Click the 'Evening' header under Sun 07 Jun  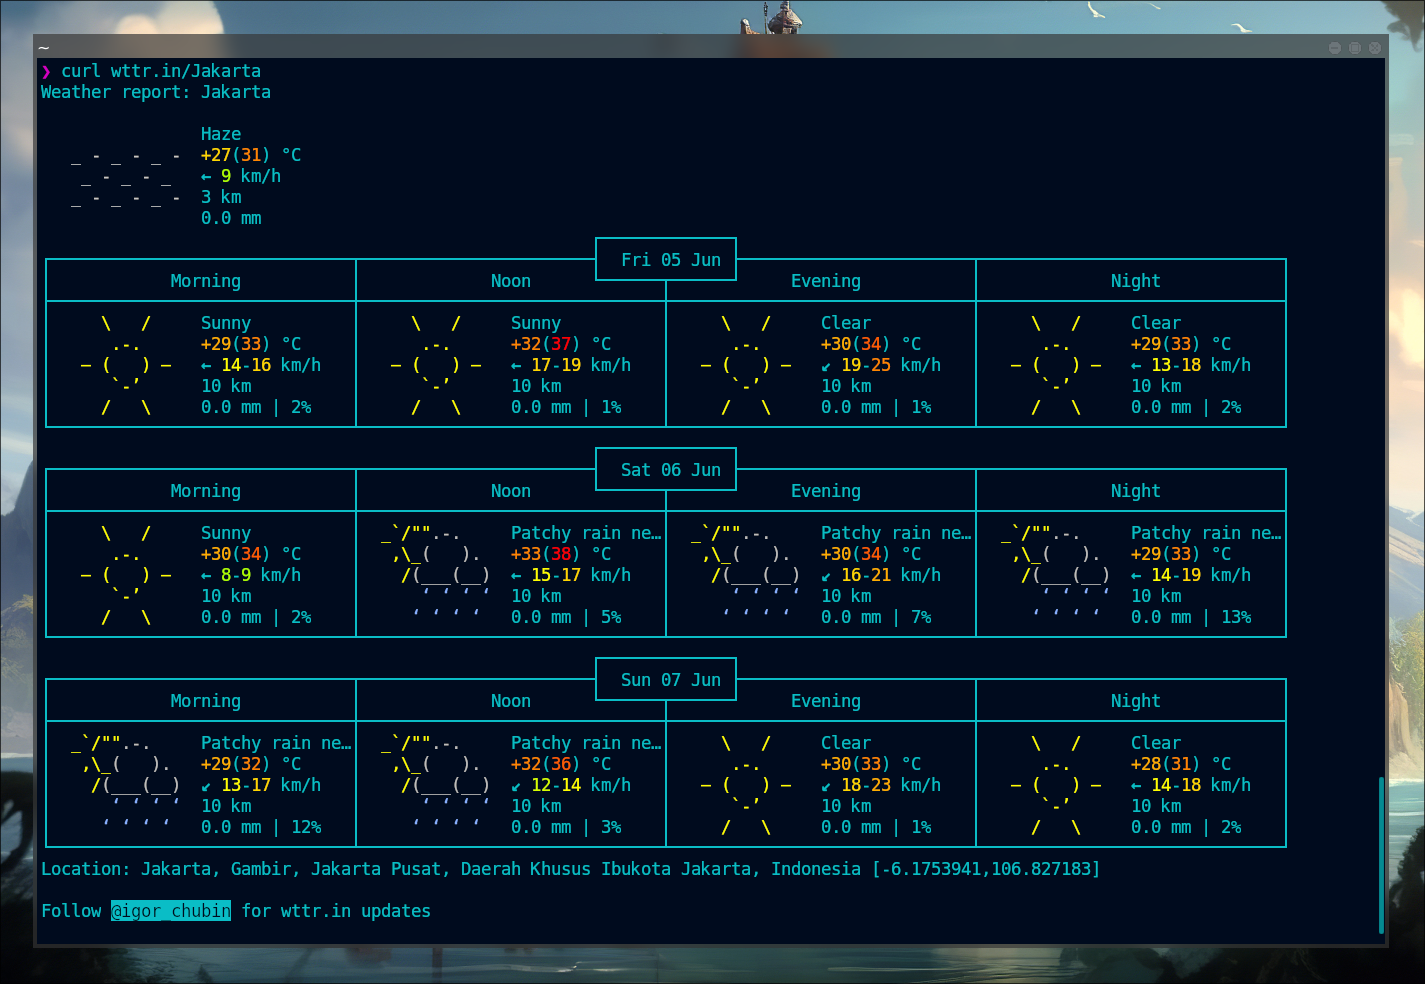tap(826, 701)
